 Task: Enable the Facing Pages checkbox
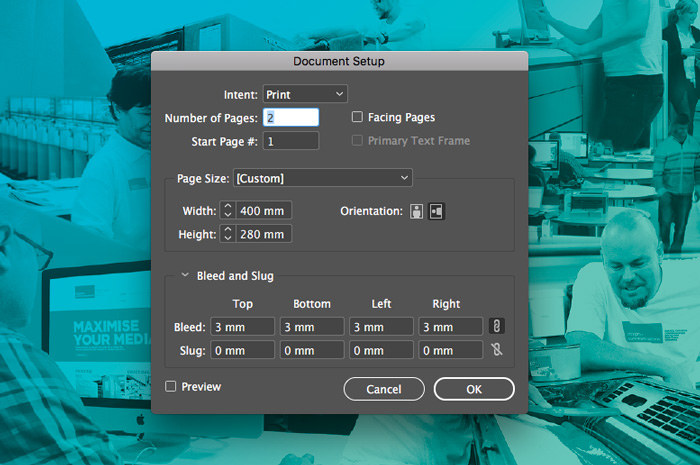point(357,118)
